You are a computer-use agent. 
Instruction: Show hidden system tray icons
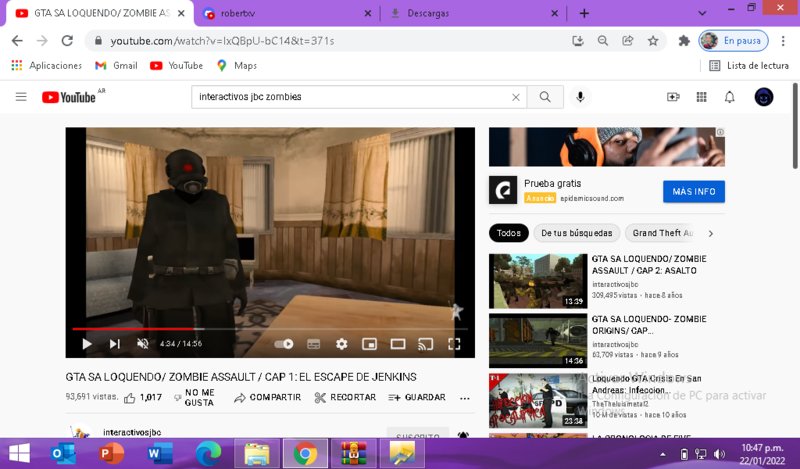pos(663,454)
